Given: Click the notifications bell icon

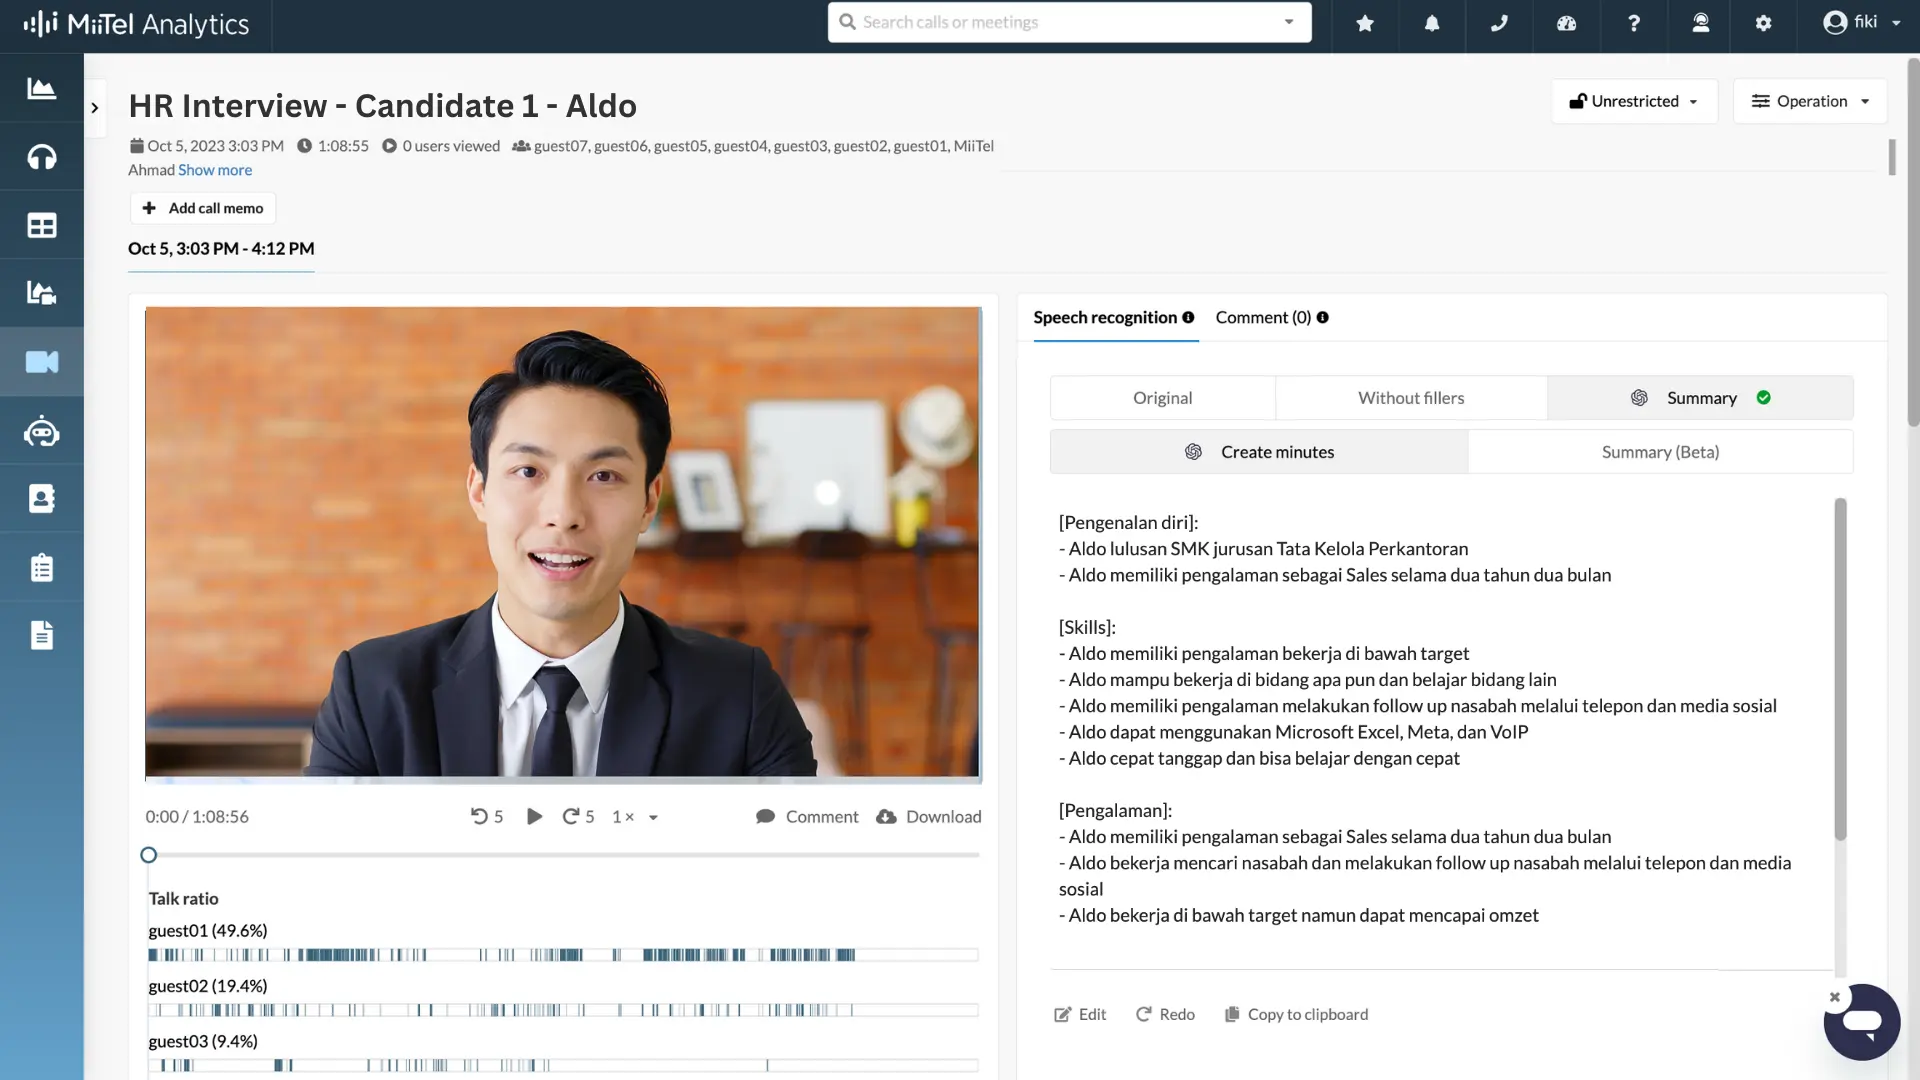Looking at the screenshot, I should [1432, 21].
